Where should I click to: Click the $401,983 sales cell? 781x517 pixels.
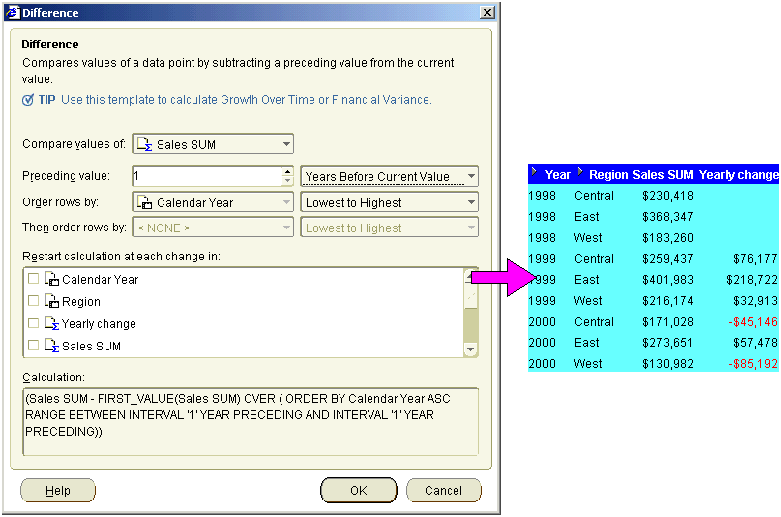(x=667, y=280)
